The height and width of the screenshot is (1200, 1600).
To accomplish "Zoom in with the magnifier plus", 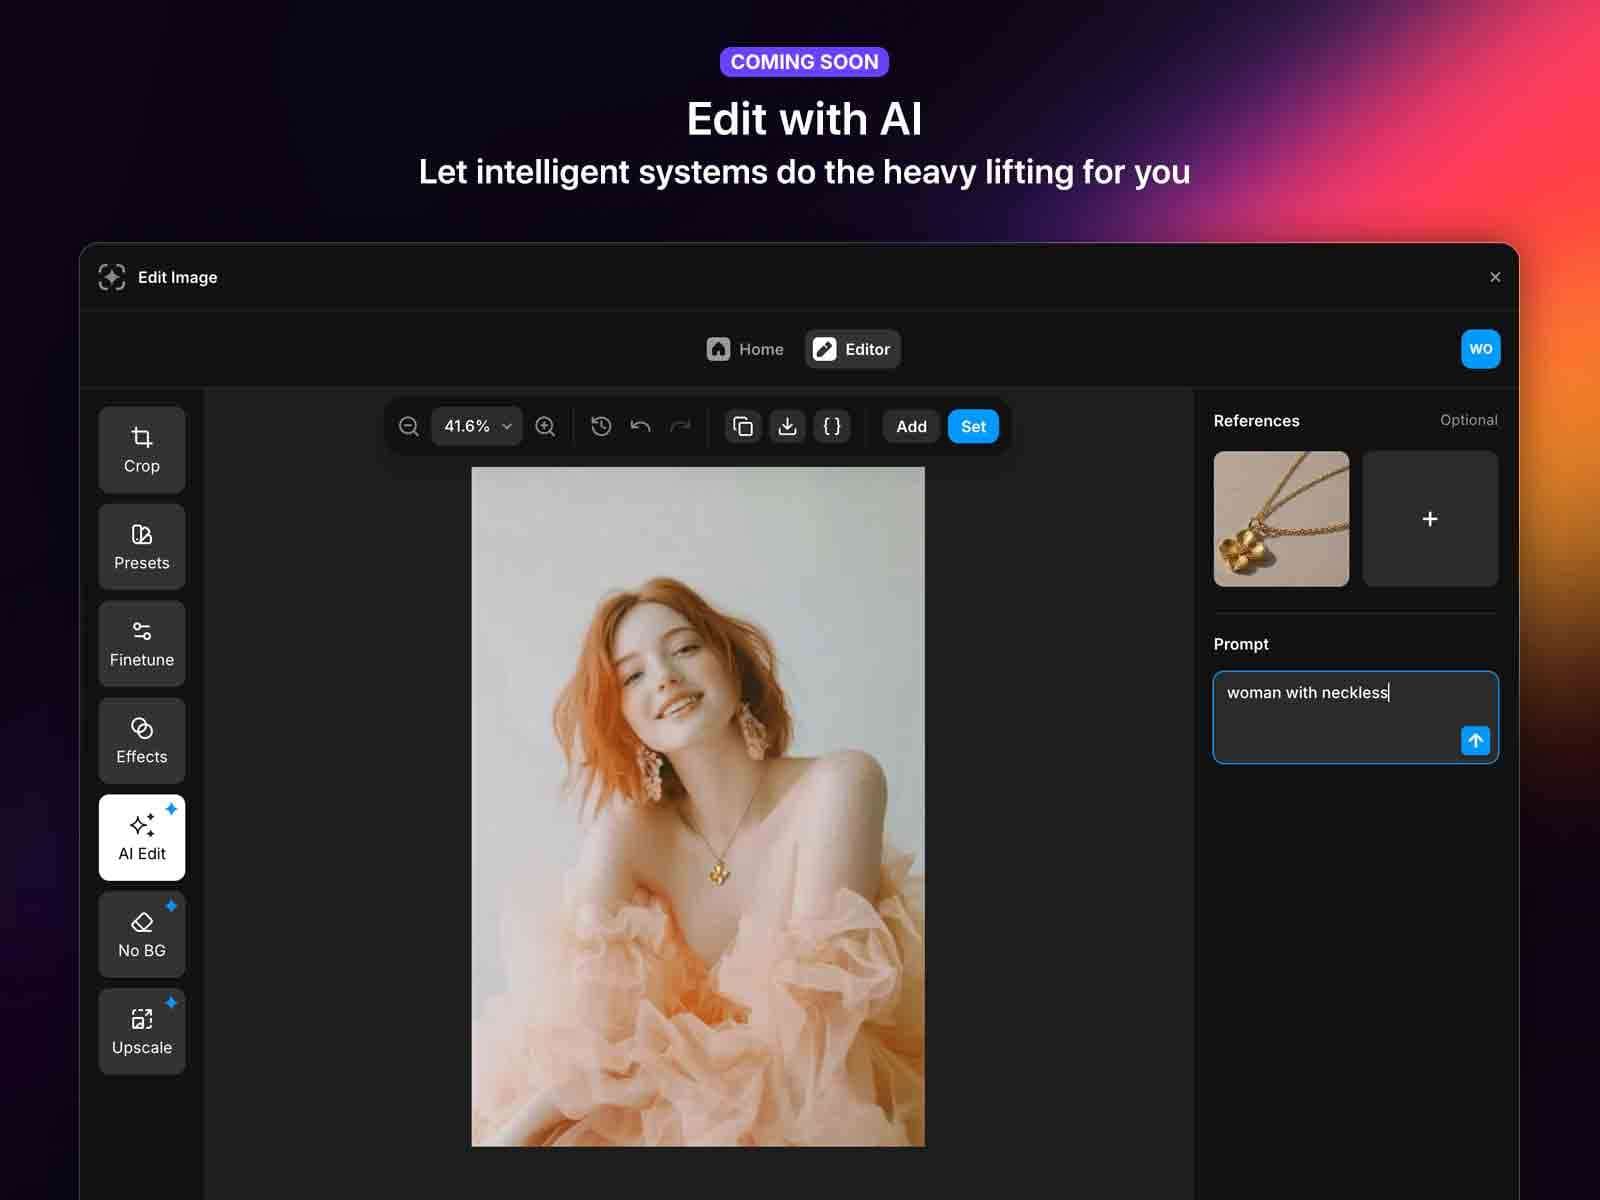I will 545,426.
